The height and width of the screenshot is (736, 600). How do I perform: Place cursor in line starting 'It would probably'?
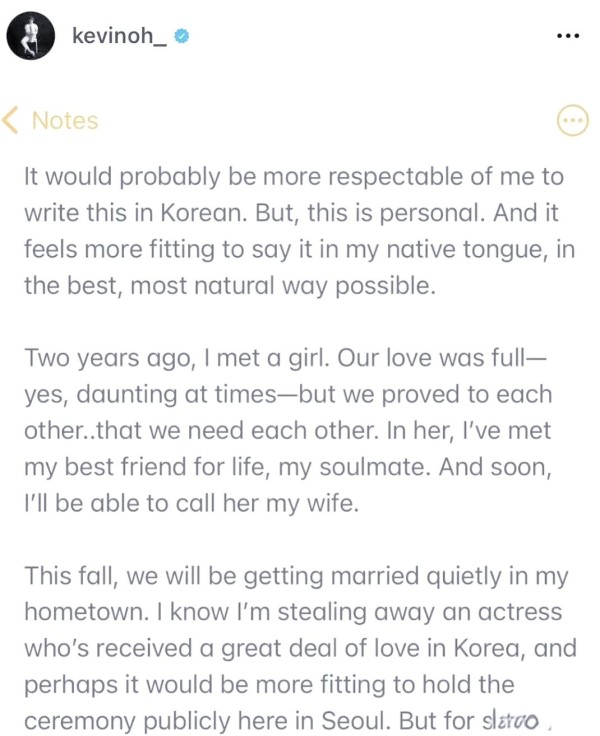[x=294, y=177]
